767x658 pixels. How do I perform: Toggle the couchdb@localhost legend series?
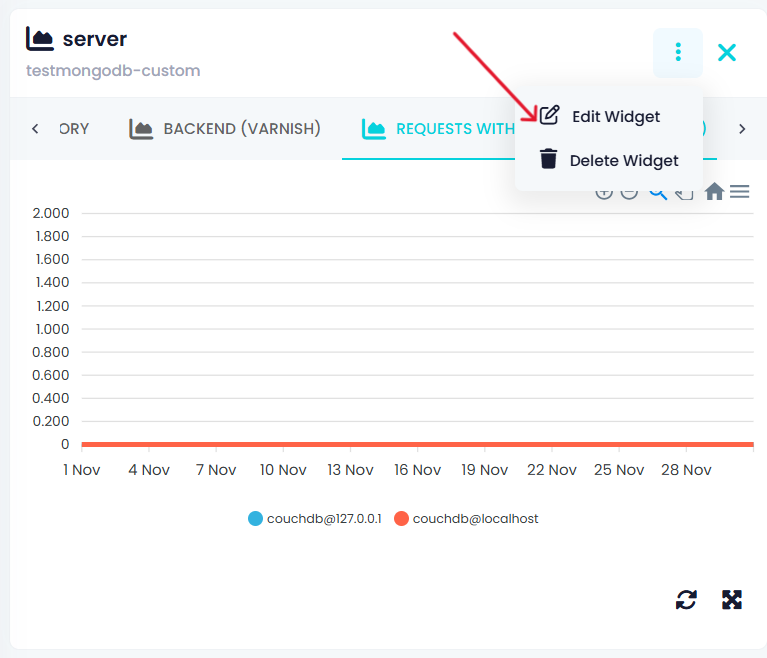click(475, 519)
